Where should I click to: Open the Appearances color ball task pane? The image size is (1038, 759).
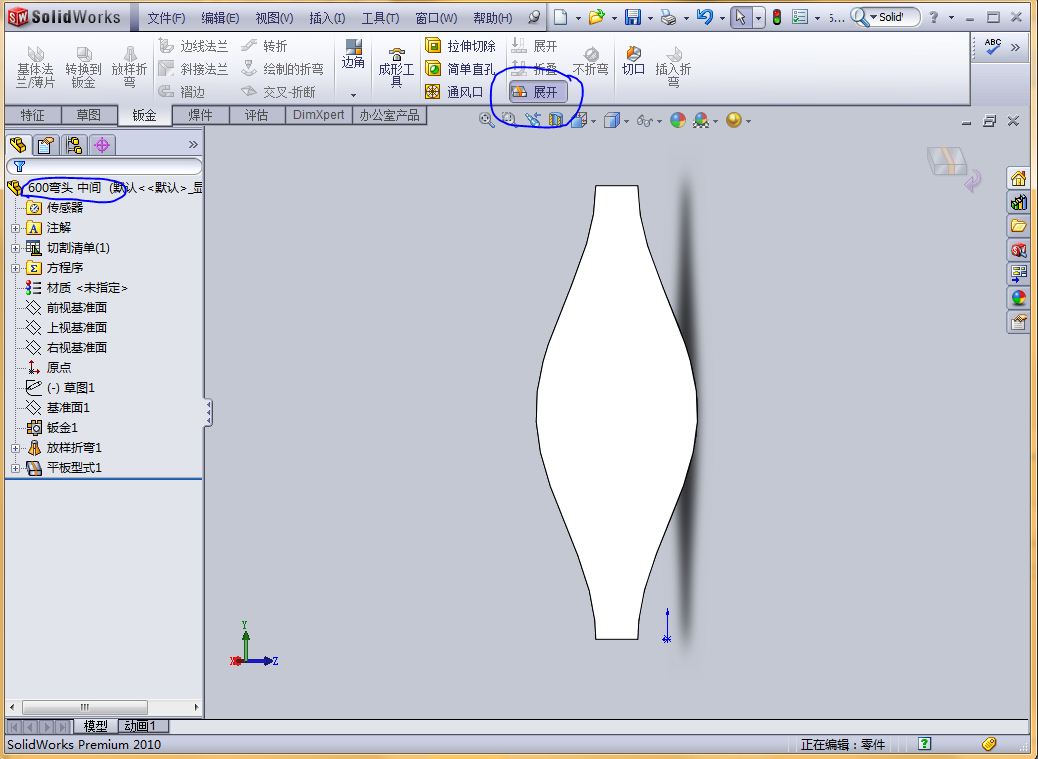coord(1018,298)
